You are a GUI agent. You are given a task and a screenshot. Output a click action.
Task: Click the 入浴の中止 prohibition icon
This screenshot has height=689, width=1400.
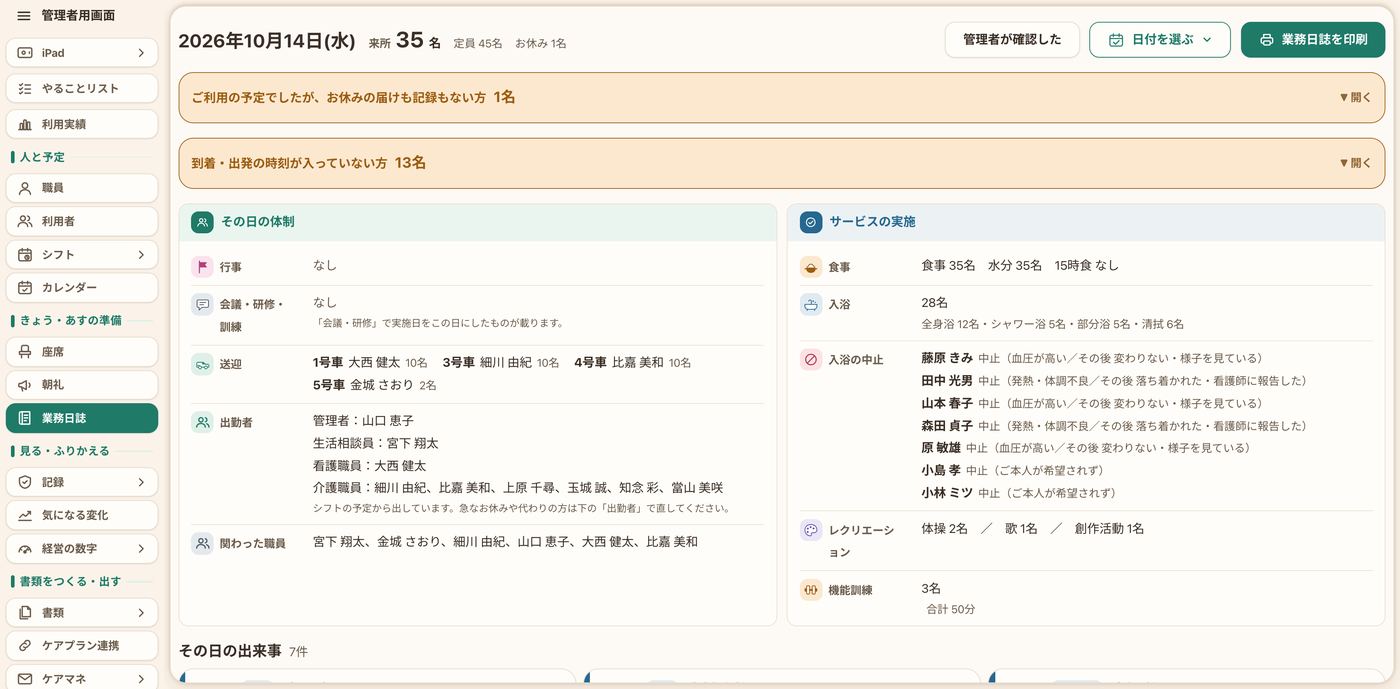(811, 359)
